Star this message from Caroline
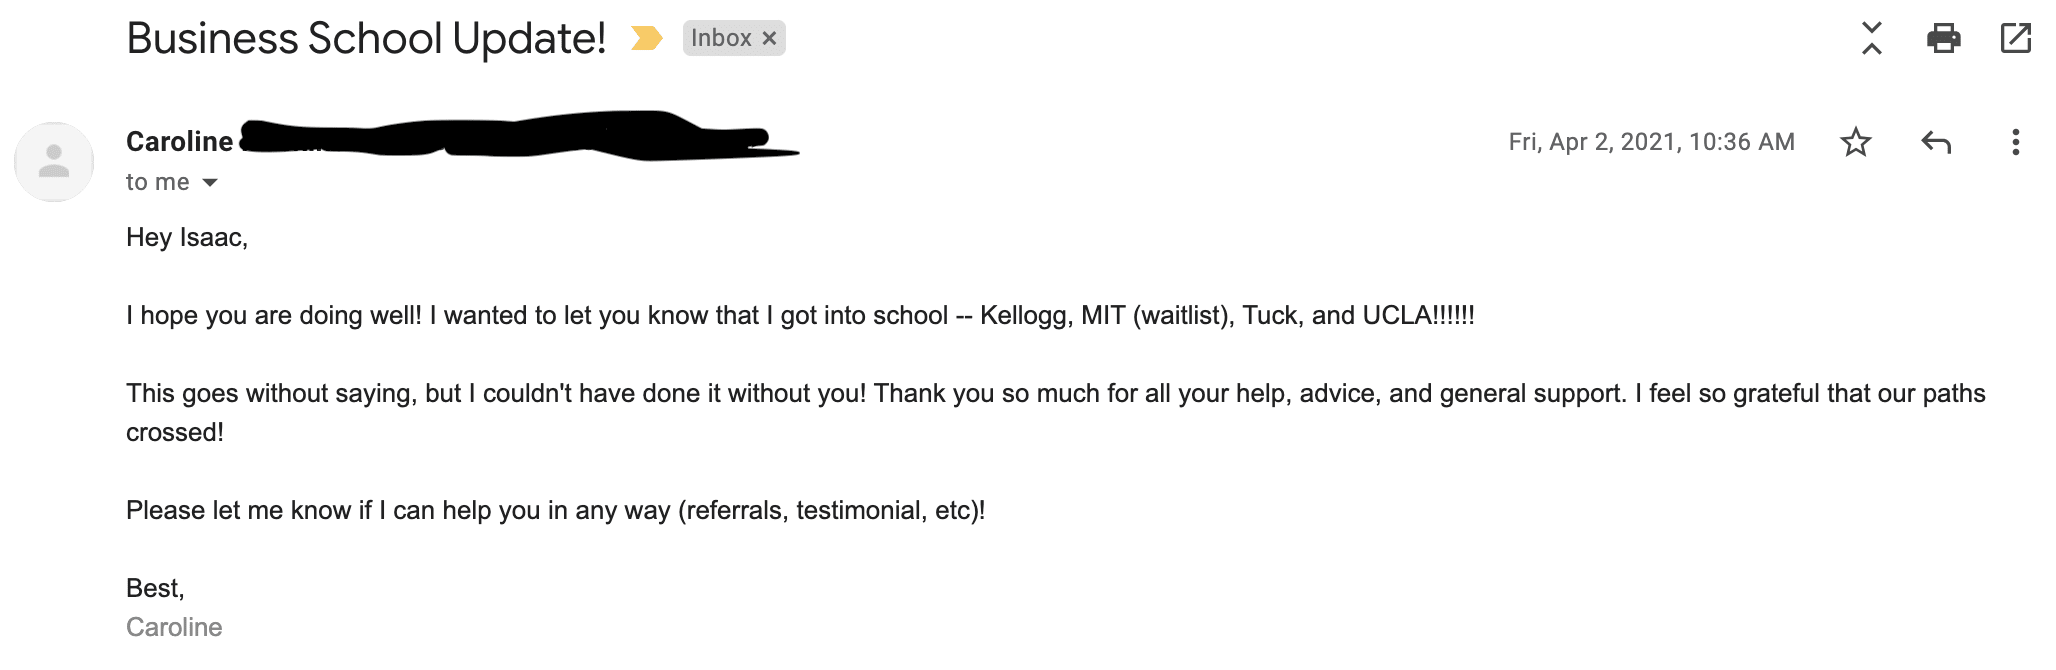Viewport: 2056px width, 670px height. coord(1856,142)
